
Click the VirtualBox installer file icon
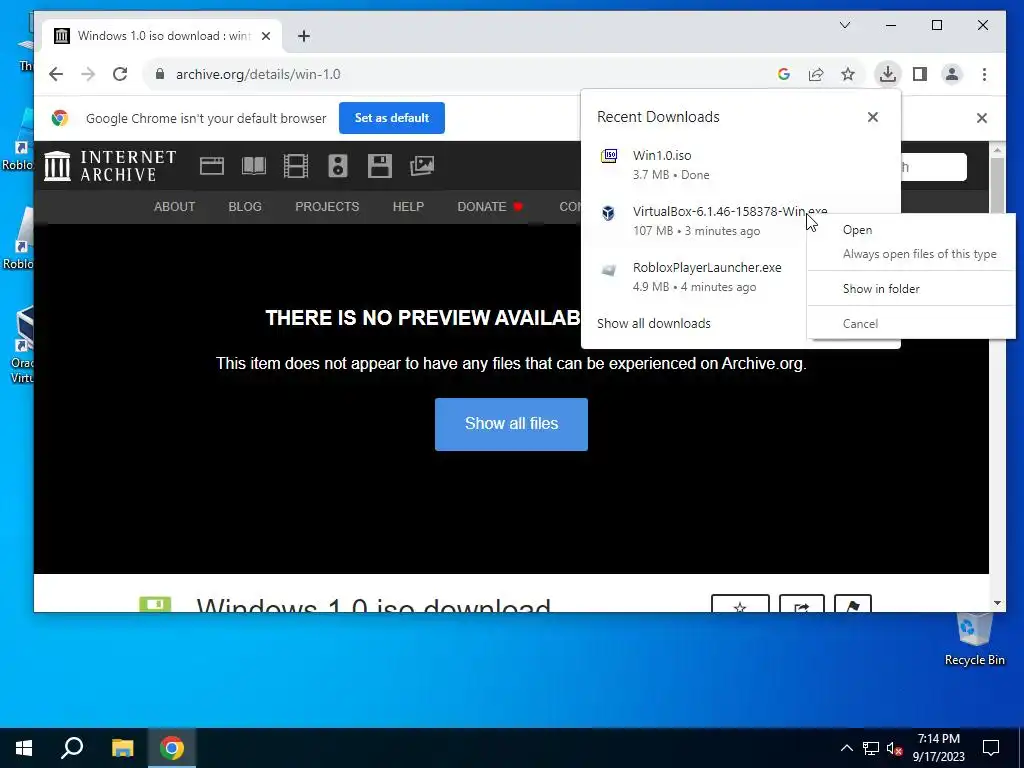pos(608,212)
